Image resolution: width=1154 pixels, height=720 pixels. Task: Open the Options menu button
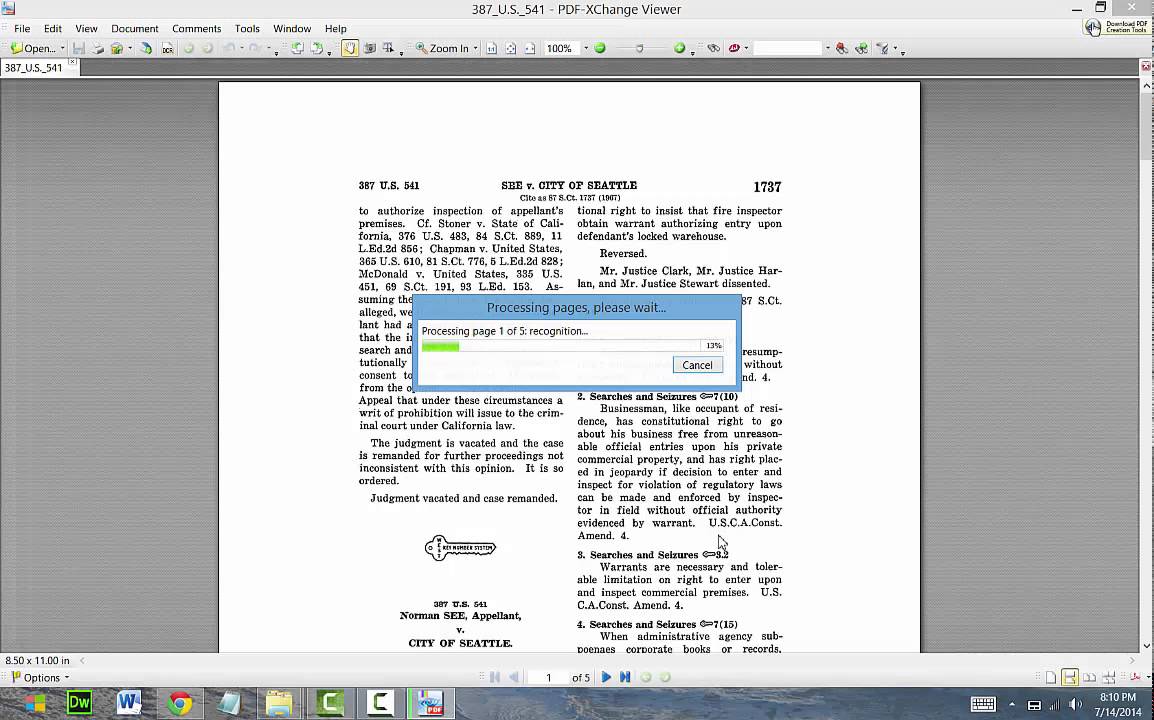(x=40, y=677)
